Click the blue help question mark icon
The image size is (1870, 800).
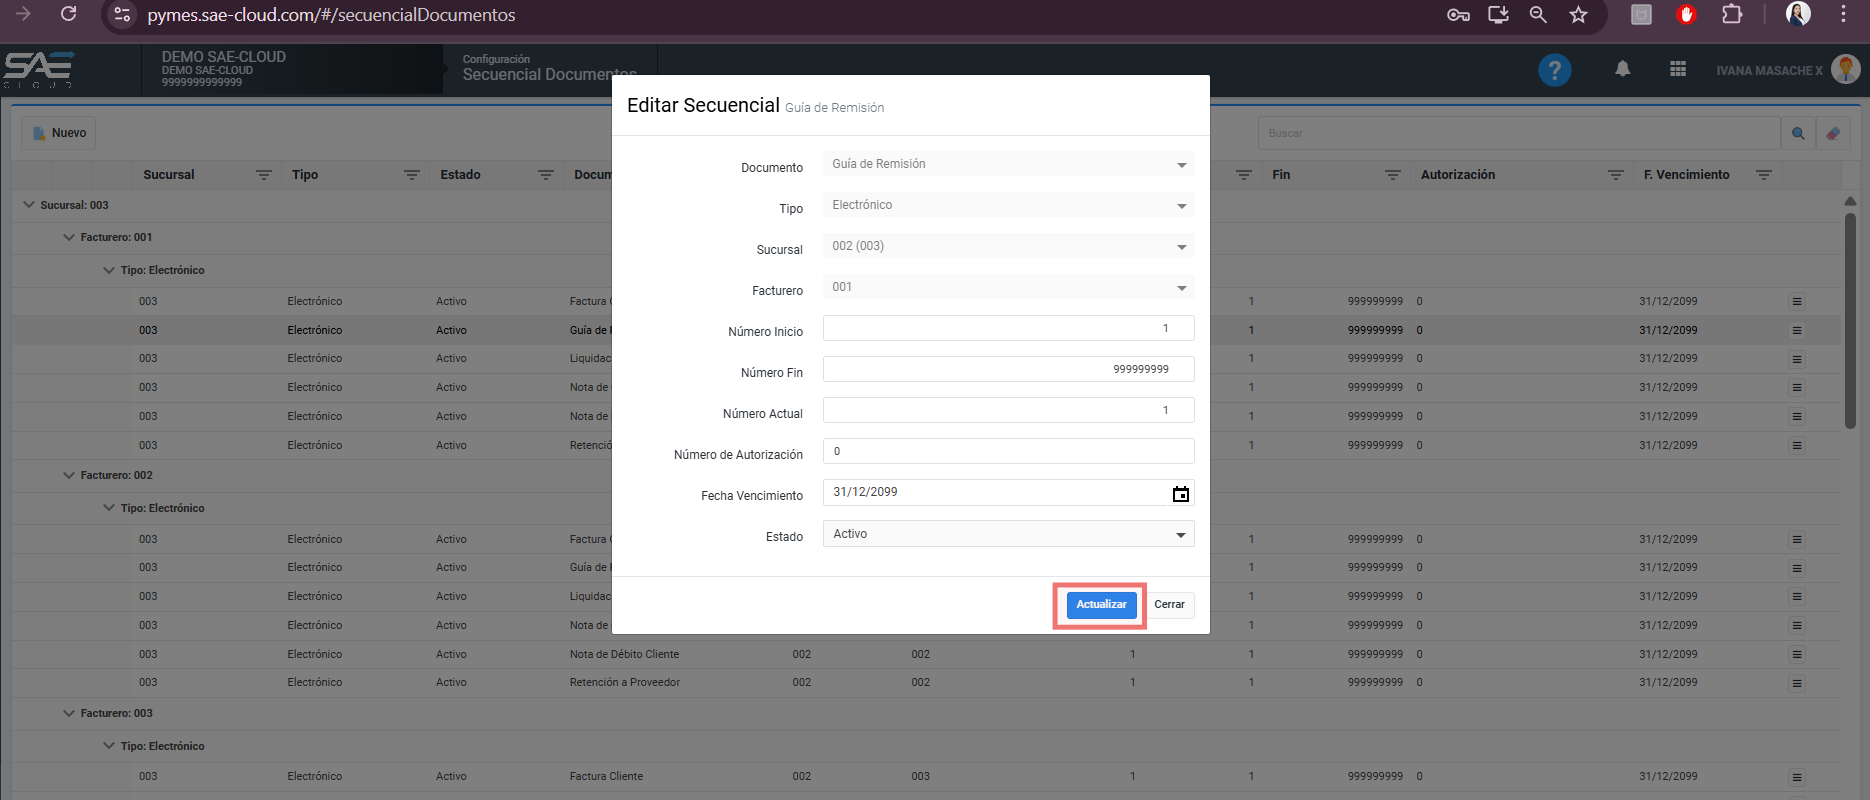(x=1554, y=70)
